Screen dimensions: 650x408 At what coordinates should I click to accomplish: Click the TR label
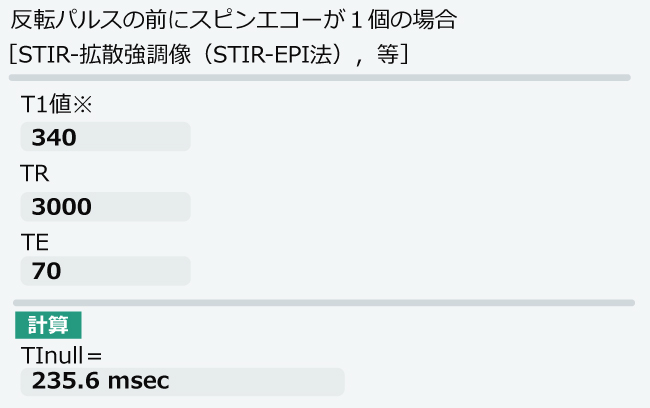[x=35, y=173]
